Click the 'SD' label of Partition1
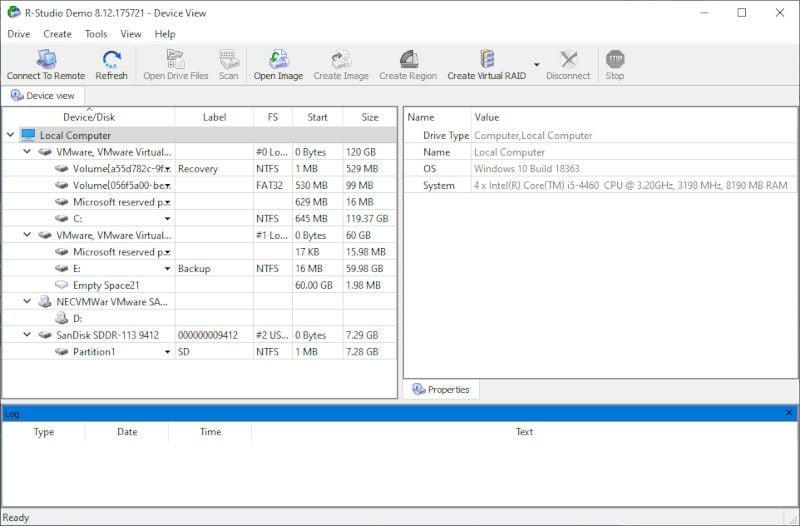 [x=184, y=352]
